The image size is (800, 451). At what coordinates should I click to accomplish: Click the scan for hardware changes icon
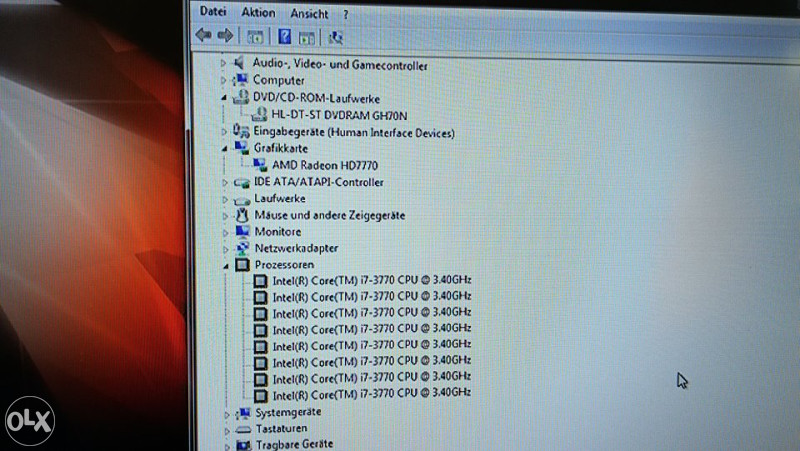coord(335,38)
